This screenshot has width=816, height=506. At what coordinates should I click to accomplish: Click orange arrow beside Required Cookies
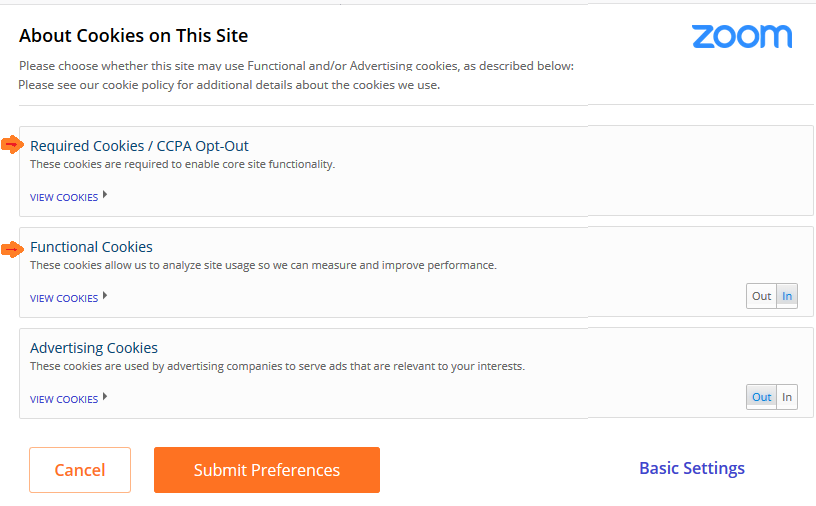coord(12,145)
